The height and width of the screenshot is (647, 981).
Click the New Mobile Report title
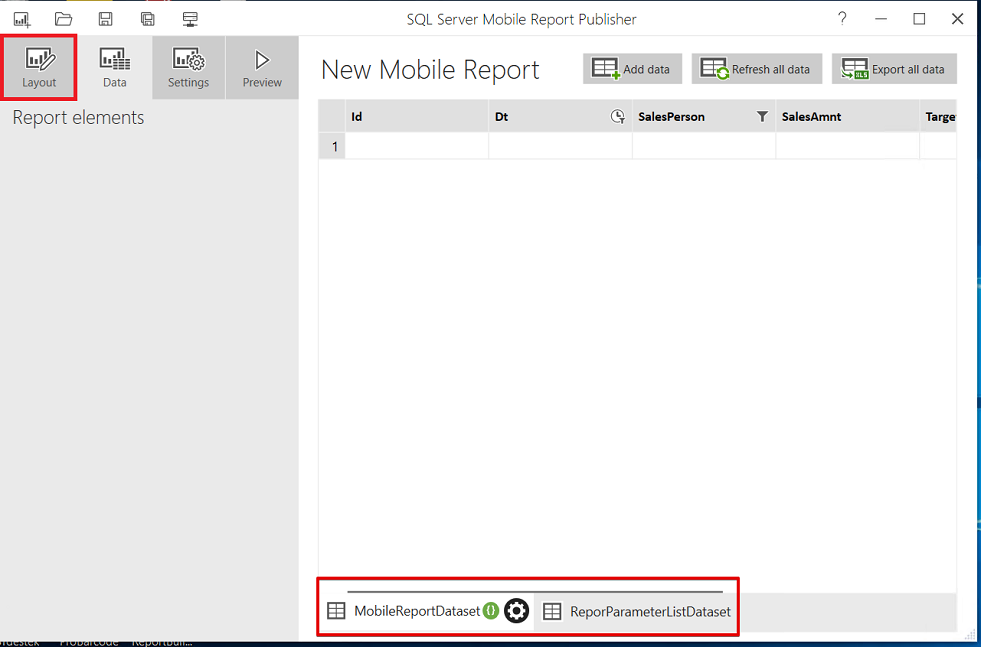point(430,69)
